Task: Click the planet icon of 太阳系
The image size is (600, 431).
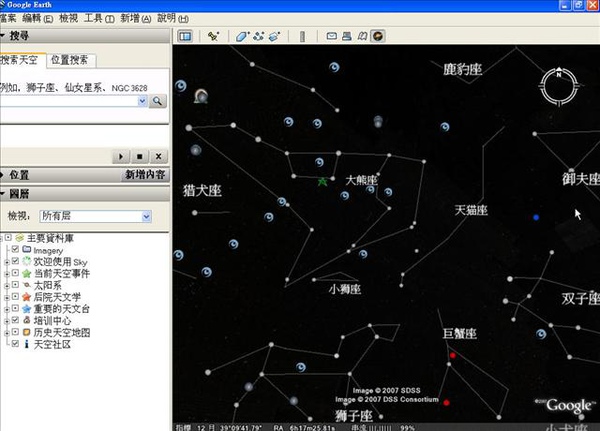Action: tap(26, 285)
